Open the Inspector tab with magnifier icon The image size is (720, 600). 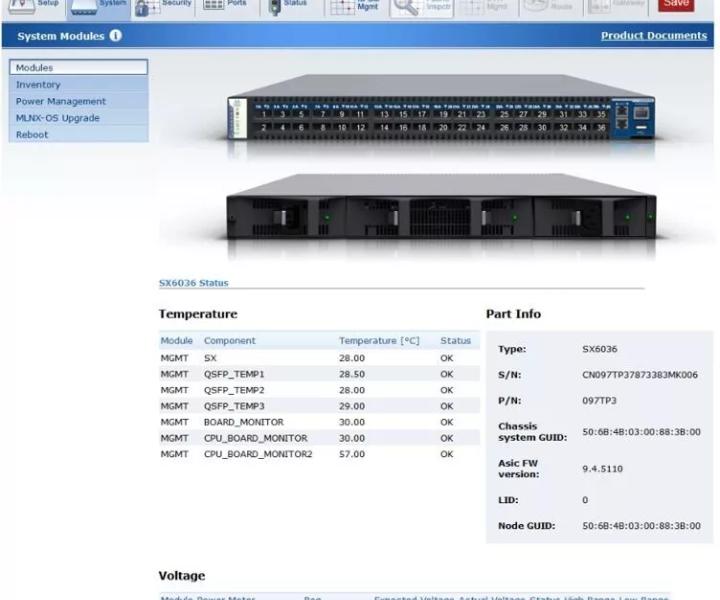pos(421,6)
